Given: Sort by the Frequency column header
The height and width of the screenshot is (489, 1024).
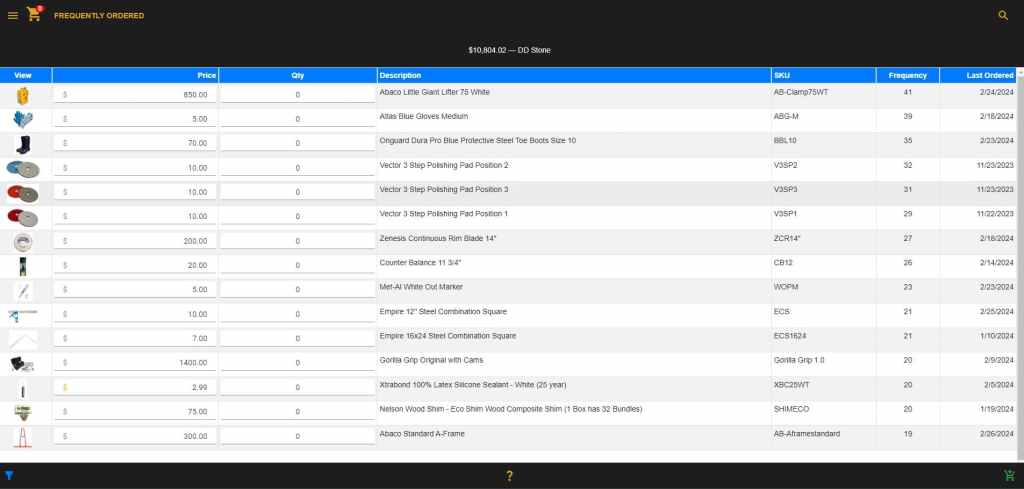Looking at the screenshot, I should pos(907,75).
